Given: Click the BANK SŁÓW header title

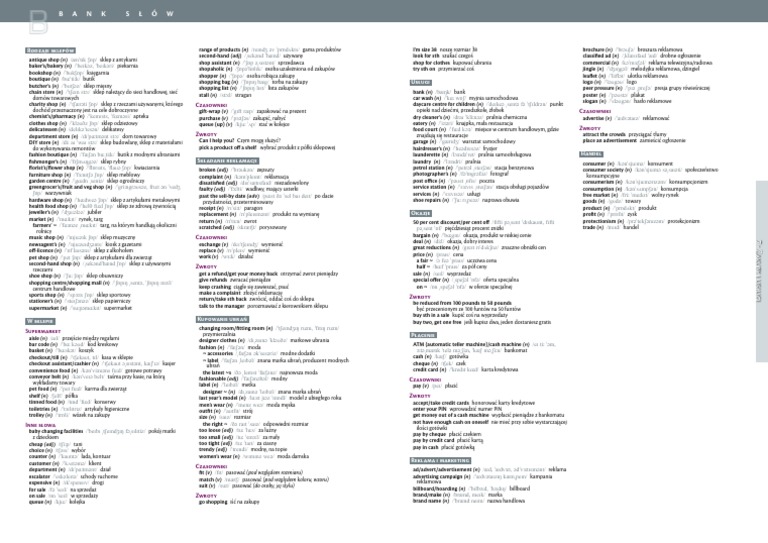Looking at the screenshot, I should tap(116, 14).
